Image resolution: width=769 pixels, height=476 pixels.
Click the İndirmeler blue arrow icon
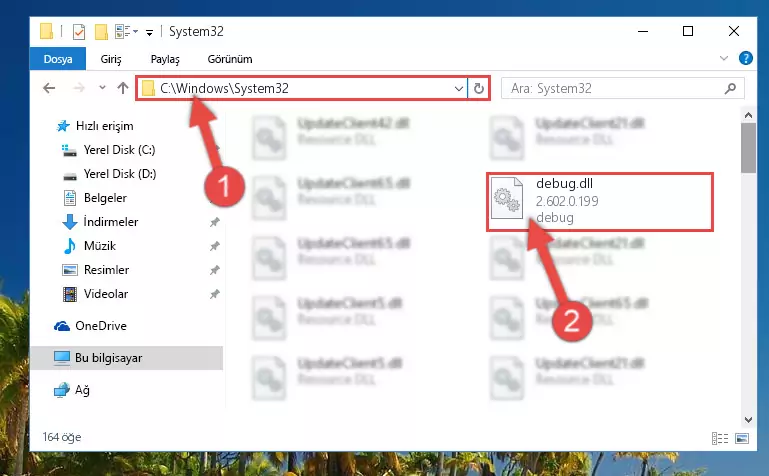[x=70, y=222]
